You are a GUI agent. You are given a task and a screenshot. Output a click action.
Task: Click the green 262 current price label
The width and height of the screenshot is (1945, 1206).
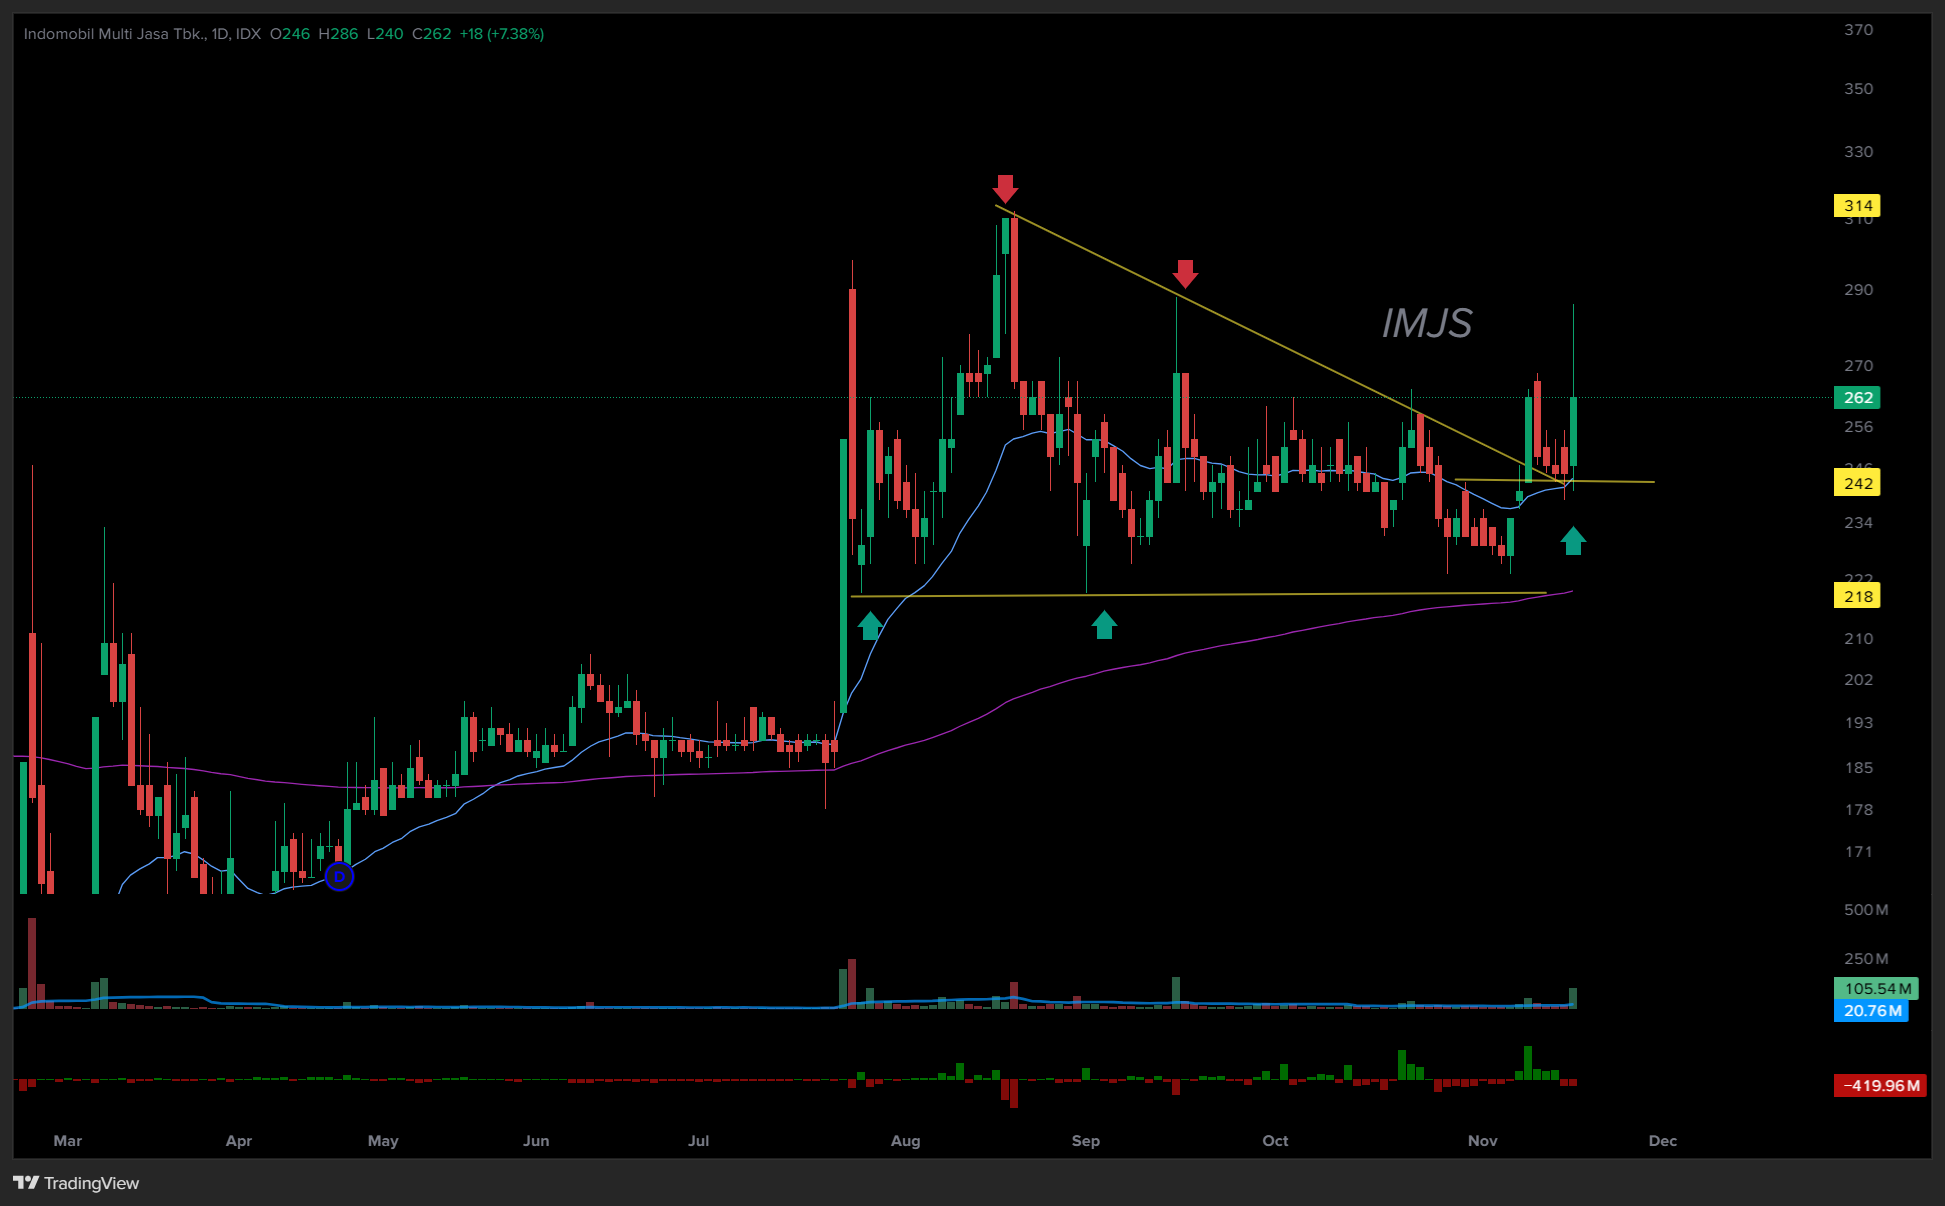[x=1857, y=398]
